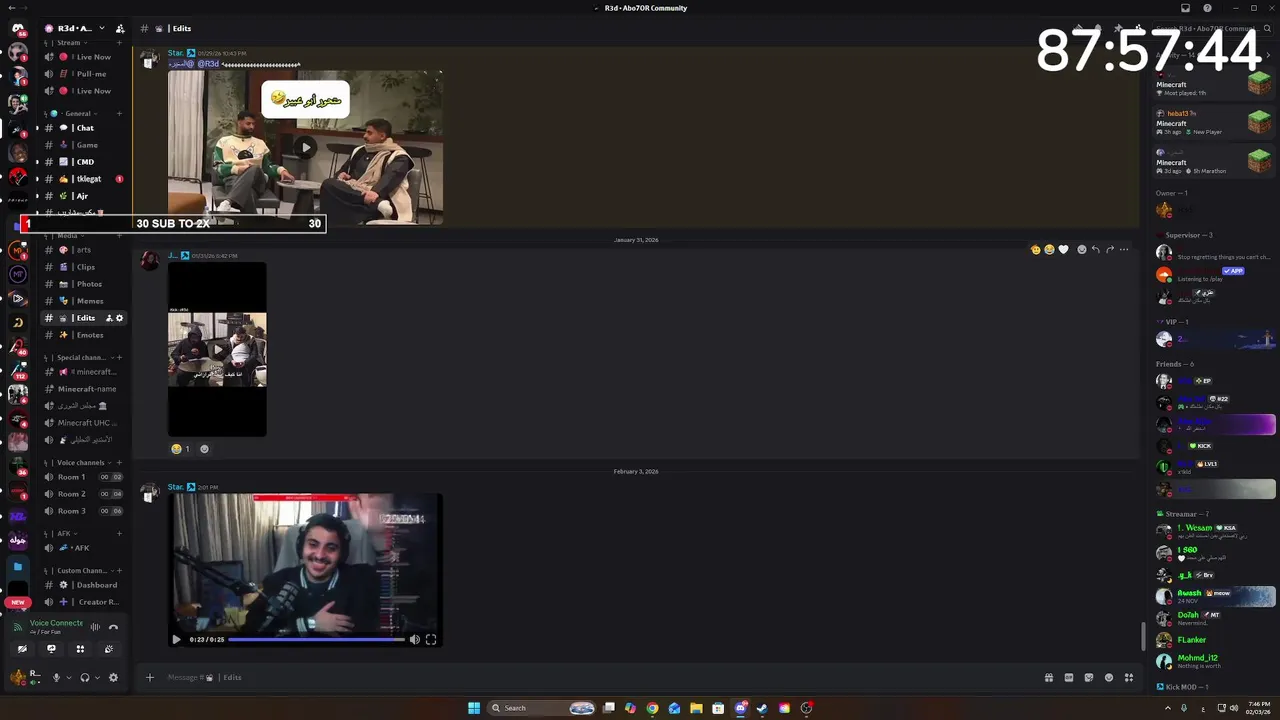Add reaction from hover toolbar smiley

pos(1081,249)
